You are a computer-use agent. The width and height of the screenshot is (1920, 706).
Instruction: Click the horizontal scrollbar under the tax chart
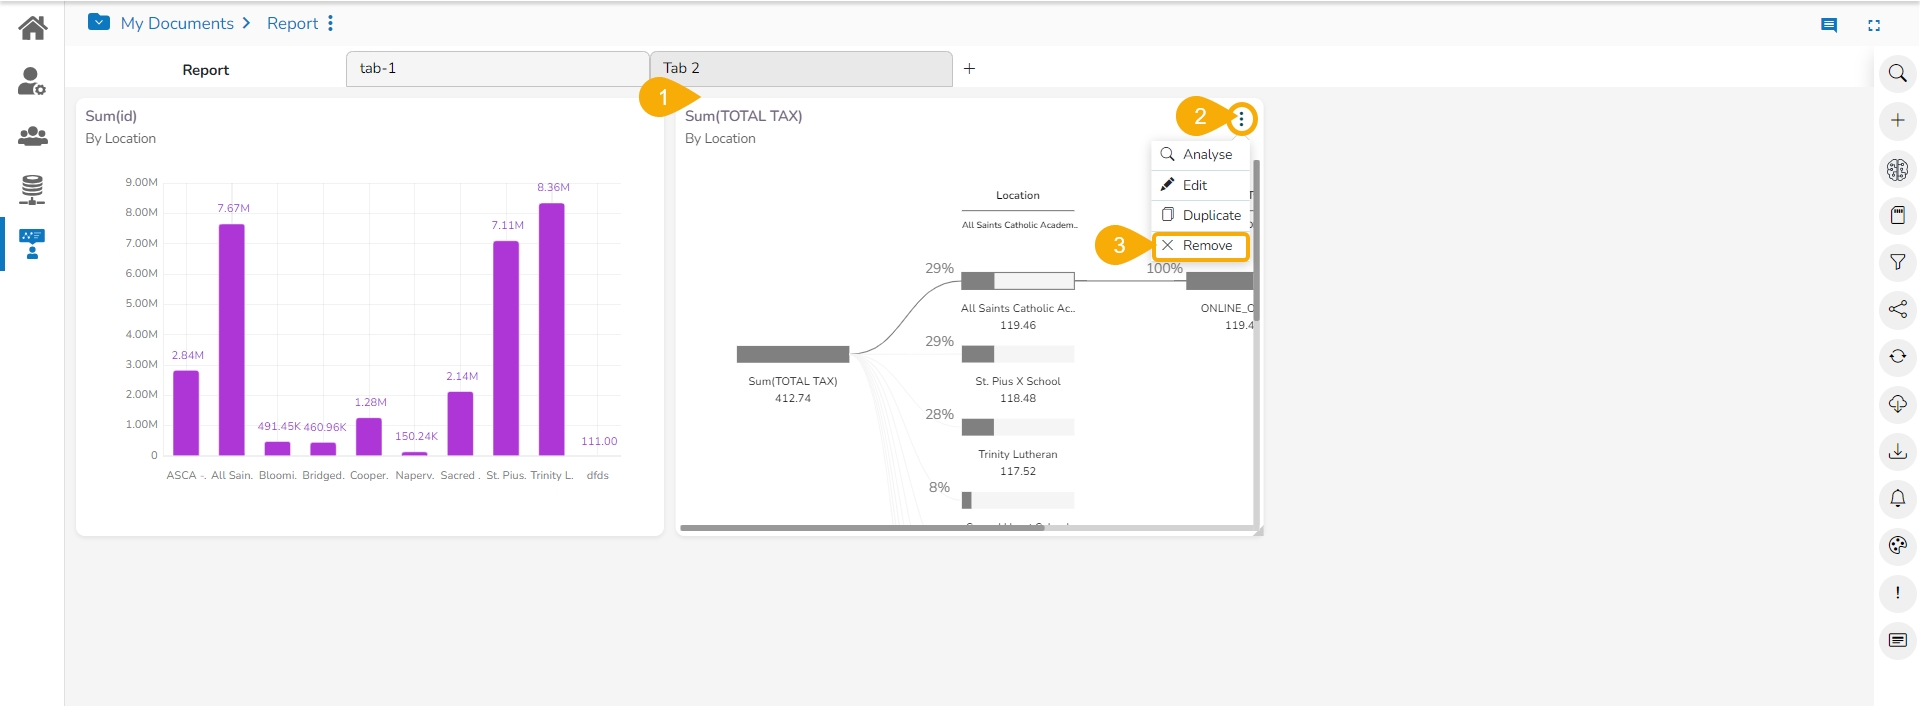(862, 527)
